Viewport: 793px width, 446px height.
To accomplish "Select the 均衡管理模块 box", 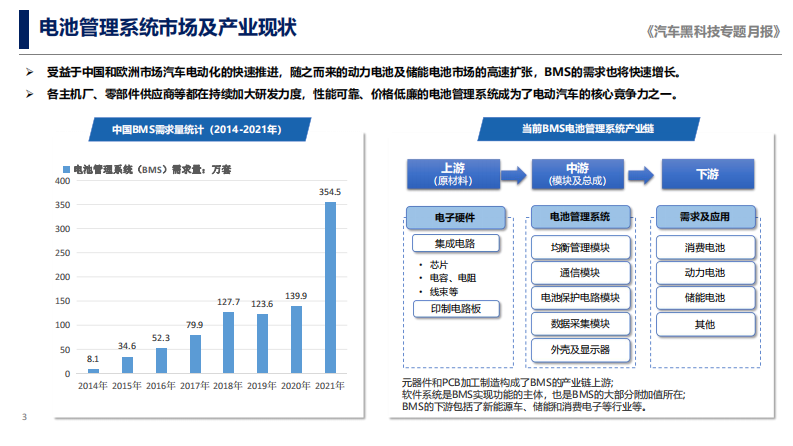I will (581, 248).
